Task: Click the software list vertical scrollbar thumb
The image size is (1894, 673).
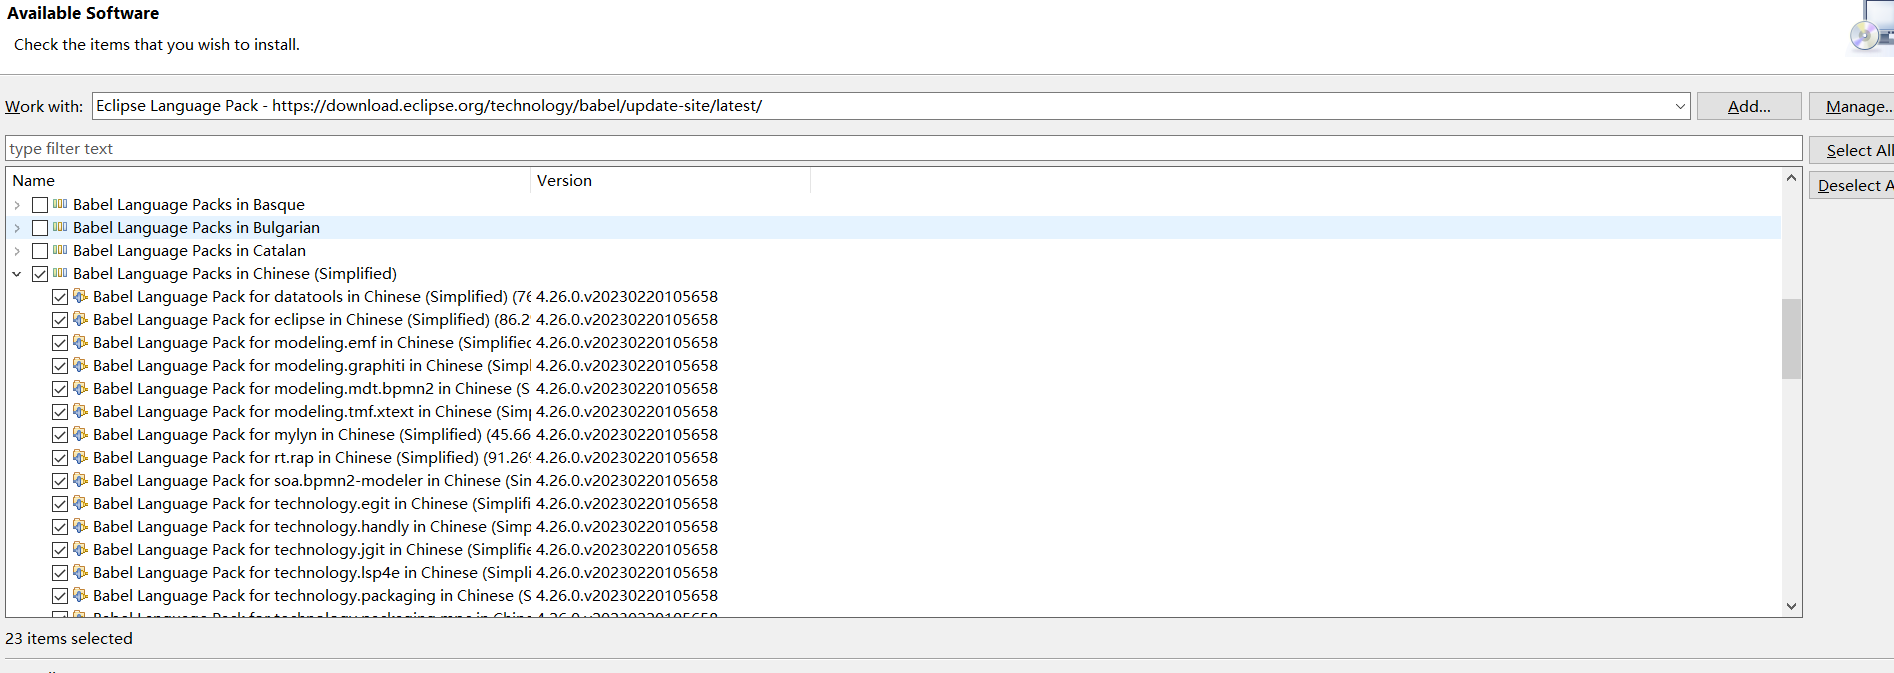Action: (x=1791, y=339)
